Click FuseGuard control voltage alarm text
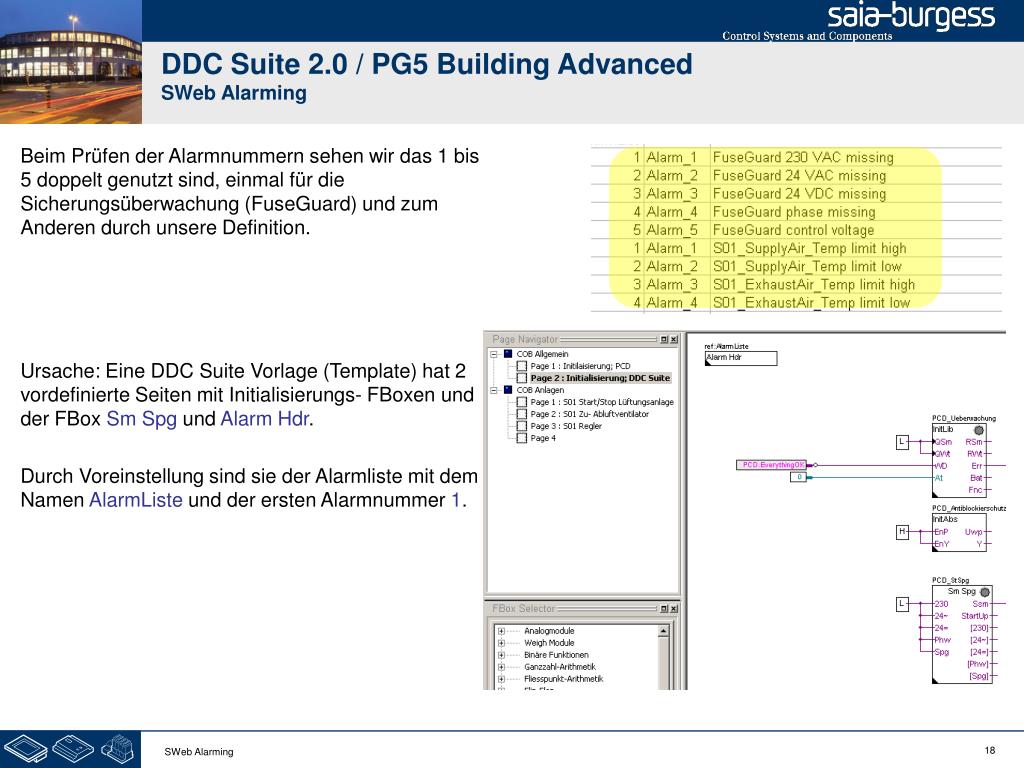Screen dimensions: 1024x768 (793, 231)
